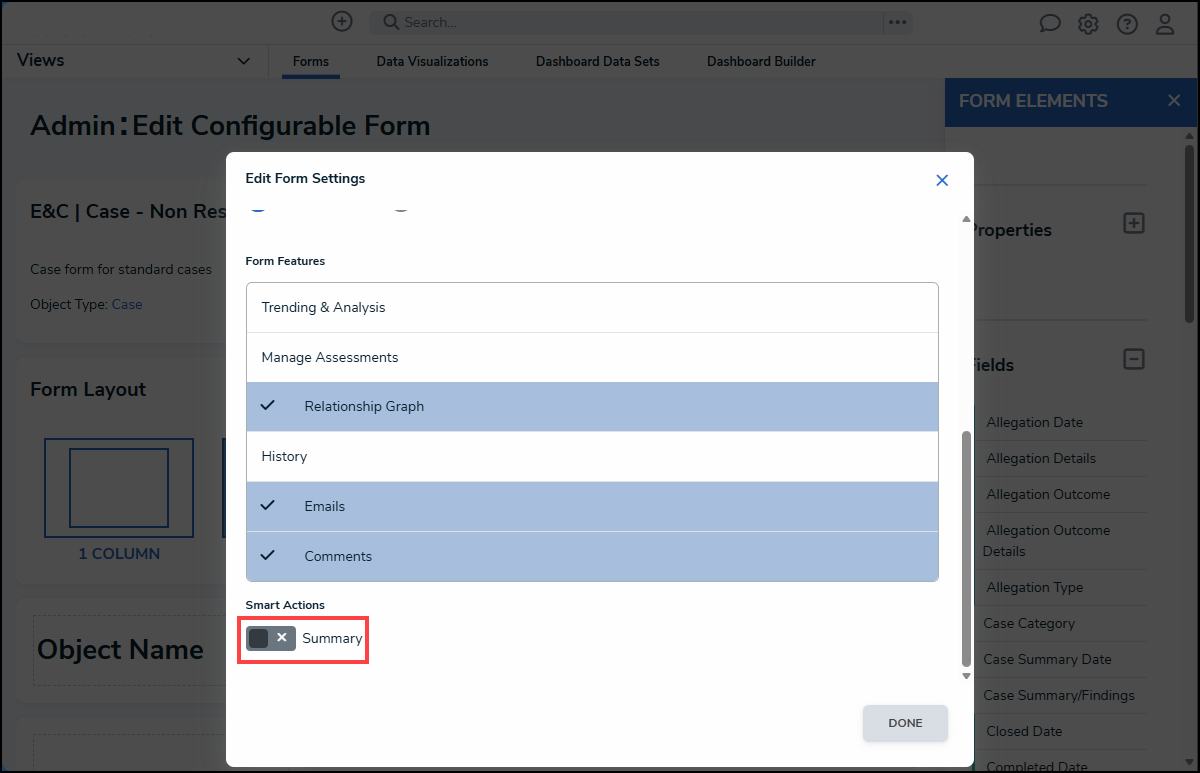
Task: Open the Case object type link
Action: point(127,304)
